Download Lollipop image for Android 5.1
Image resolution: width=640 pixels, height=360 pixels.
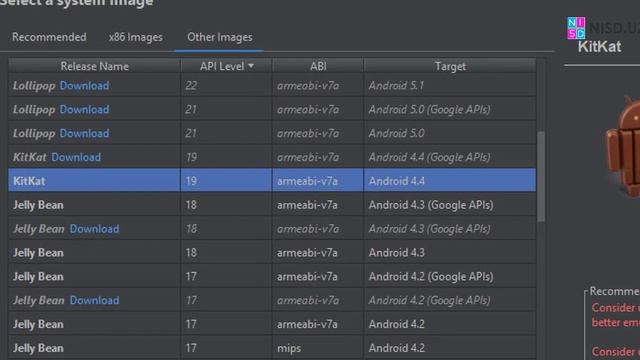coord(84,86)
